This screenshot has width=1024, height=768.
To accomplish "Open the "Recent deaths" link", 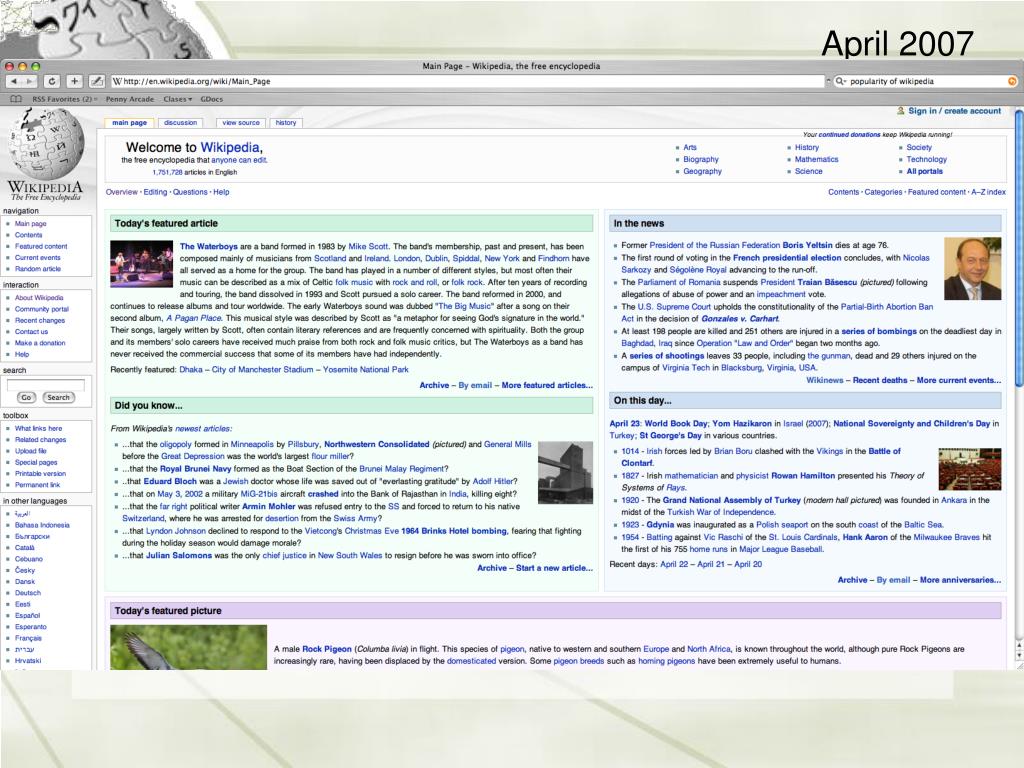I will (x=880, y=380).
